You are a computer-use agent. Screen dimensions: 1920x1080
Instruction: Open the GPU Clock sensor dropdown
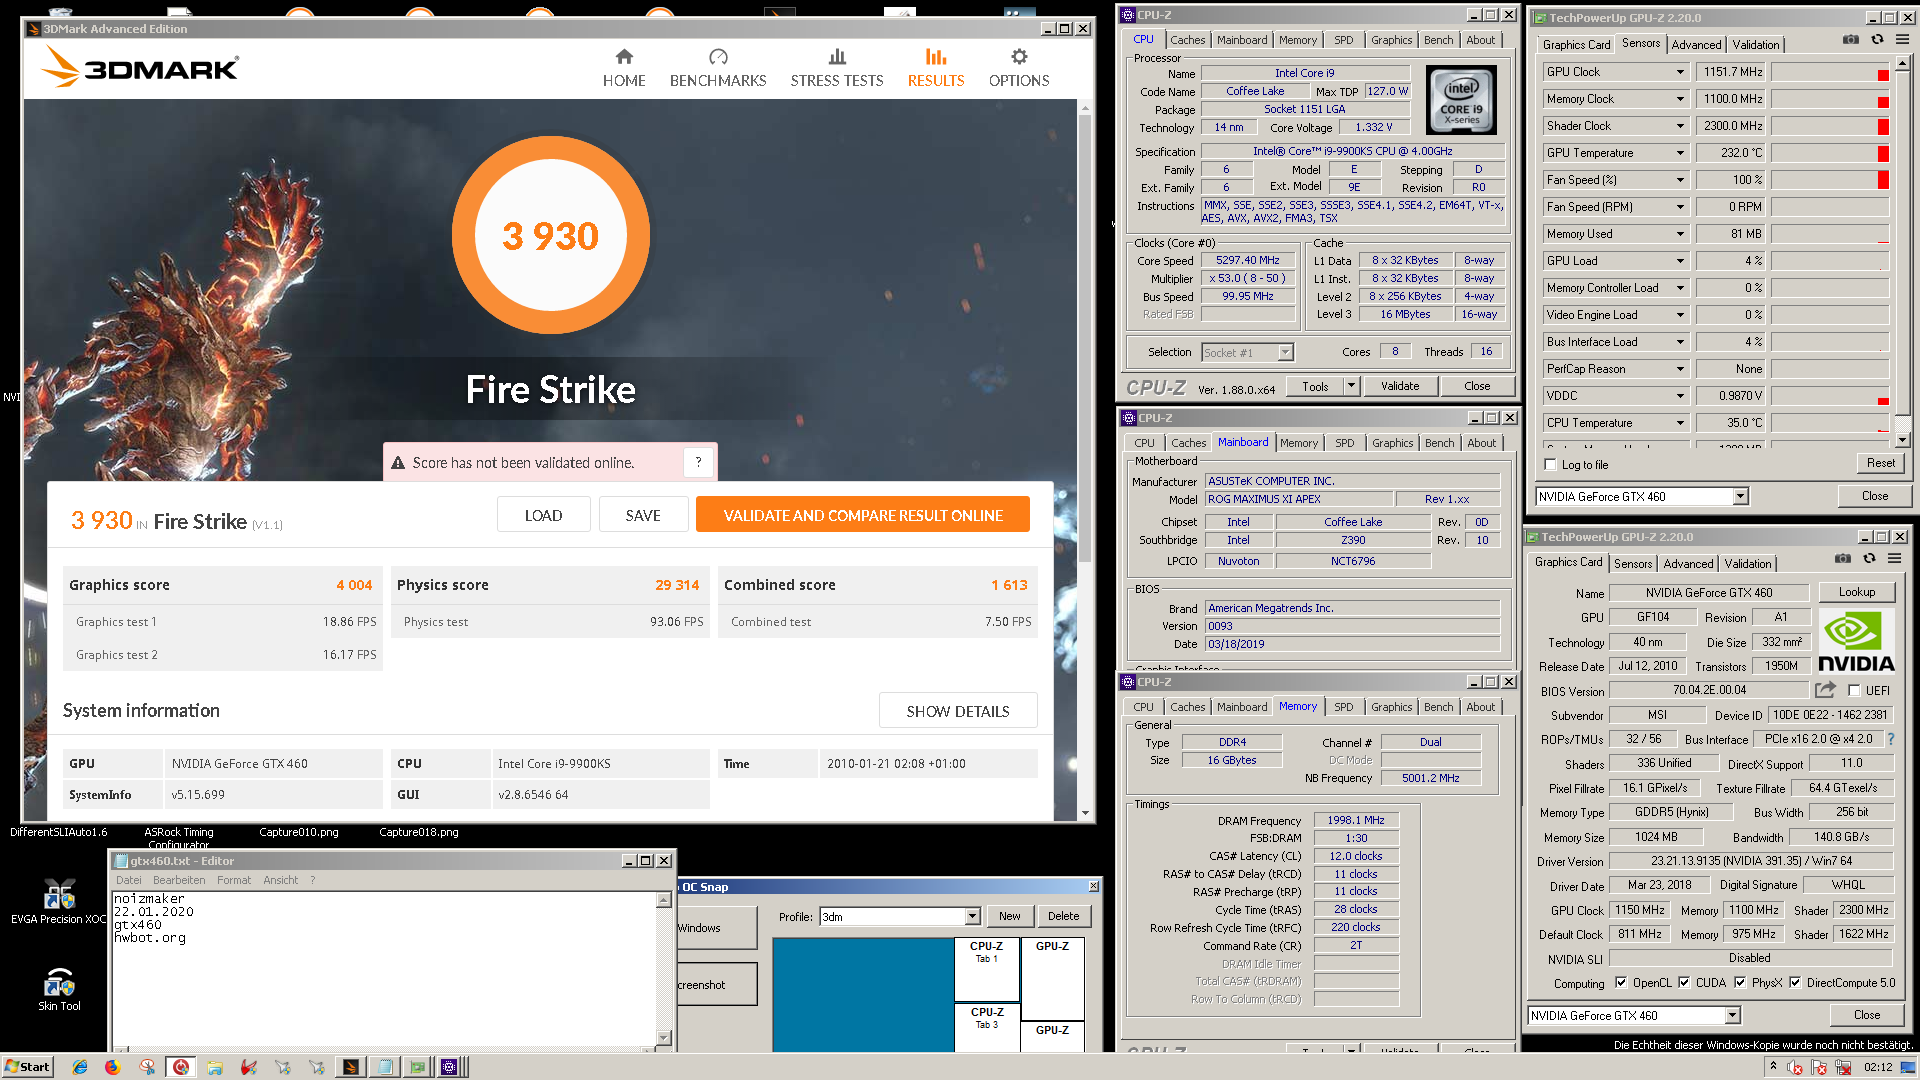click(1680, 72)
